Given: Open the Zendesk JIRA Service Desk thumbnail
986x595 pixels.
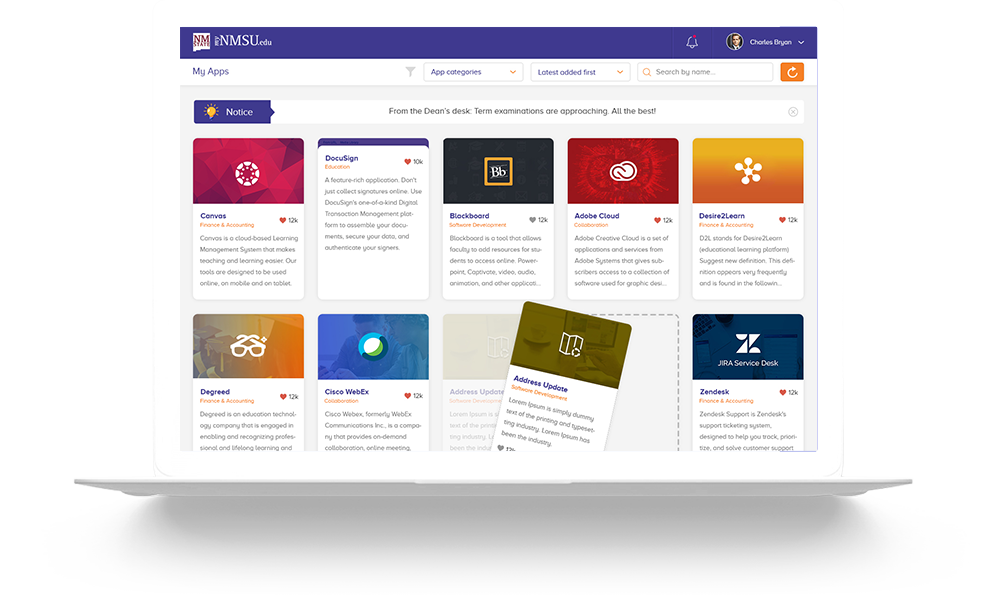Looking at the screenshot, I should click(748, 347).
